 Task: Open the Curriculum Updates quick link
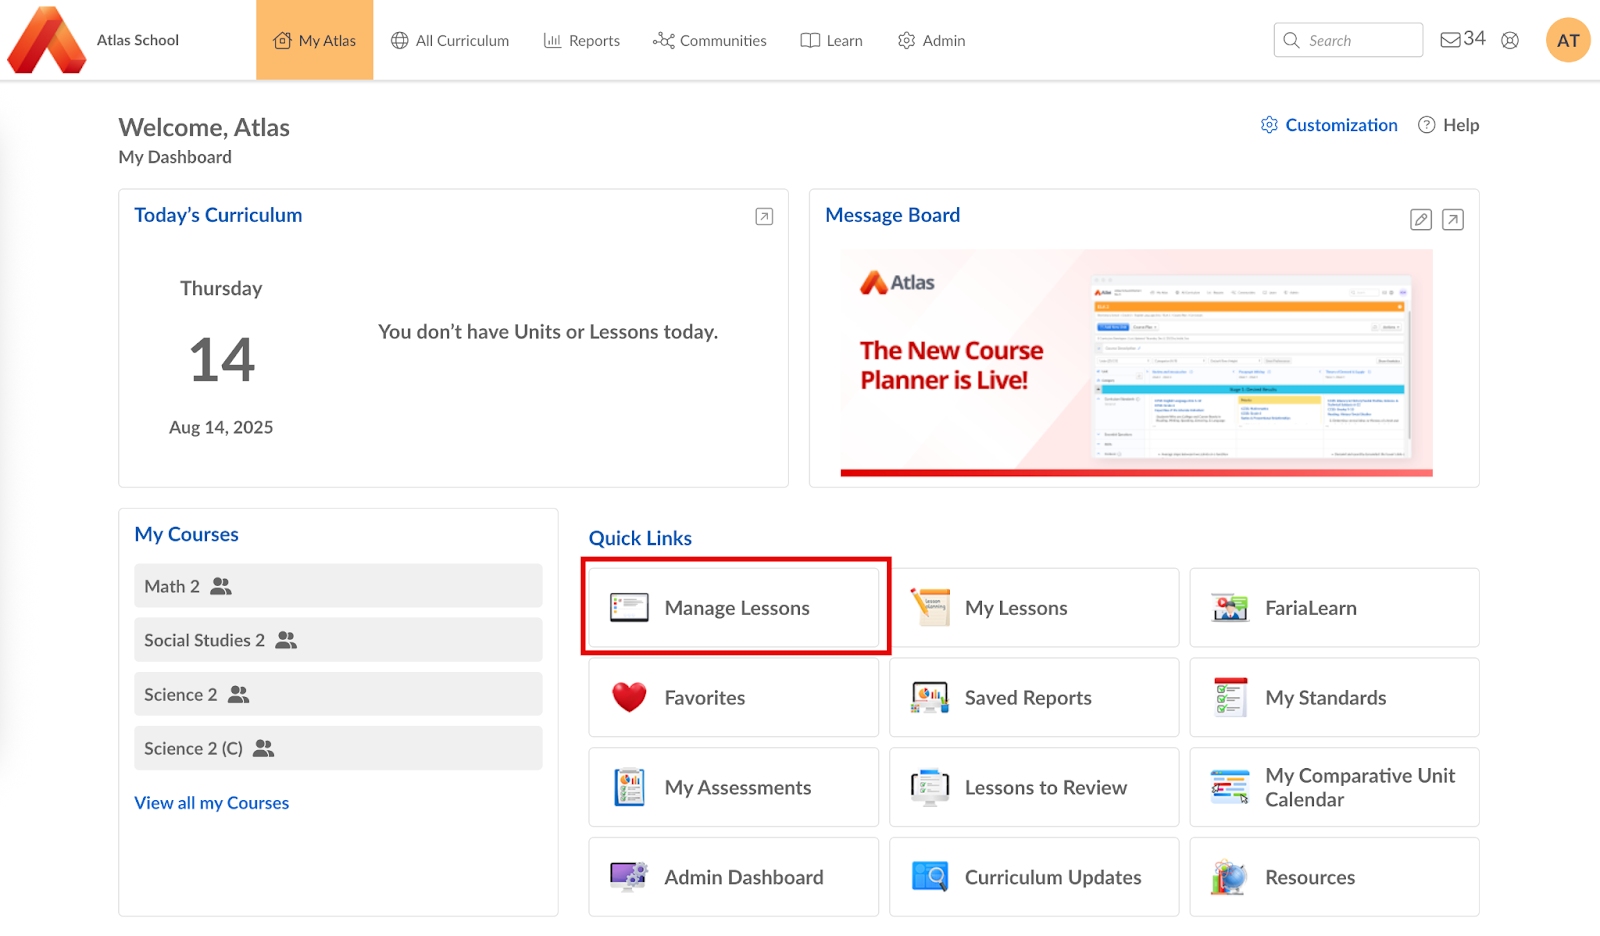click(x=1034, y=877)
